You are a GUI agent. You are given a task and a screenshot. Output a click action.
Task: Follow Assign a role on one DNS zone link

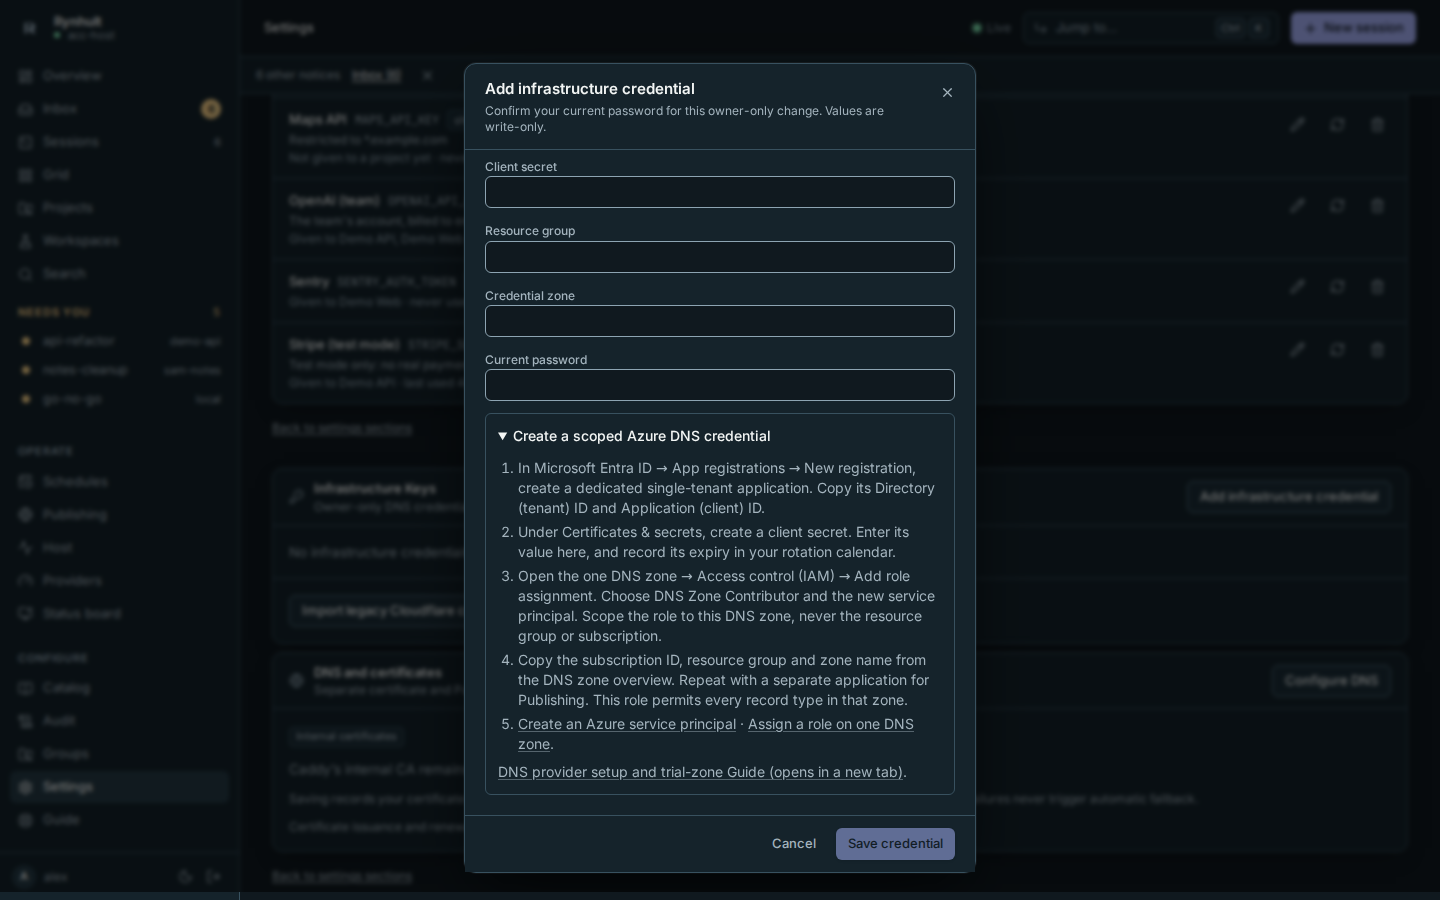click(716, 734)
